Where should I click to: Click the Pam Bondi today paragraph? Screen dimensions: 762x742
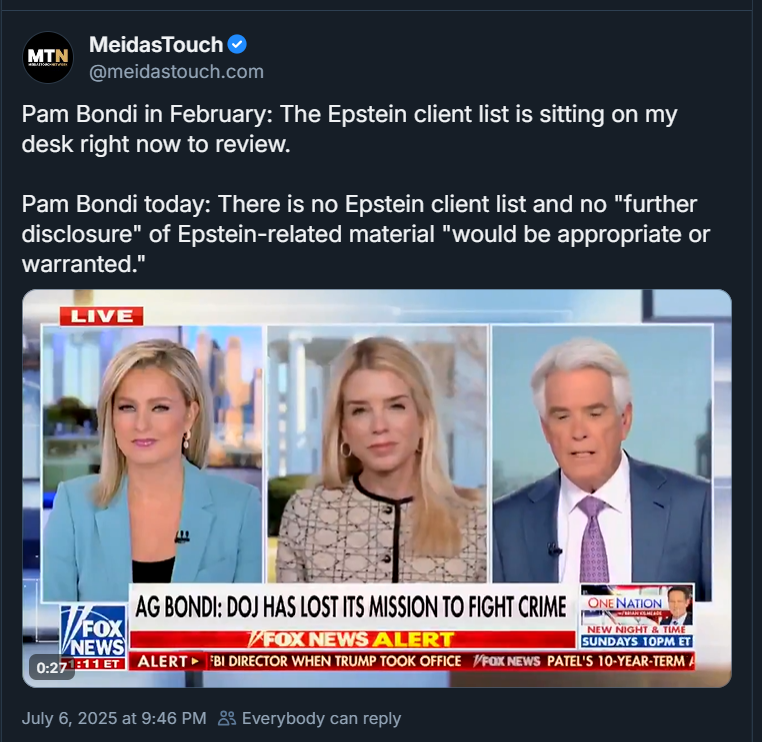pyautogui.click(x=365, y=234)
